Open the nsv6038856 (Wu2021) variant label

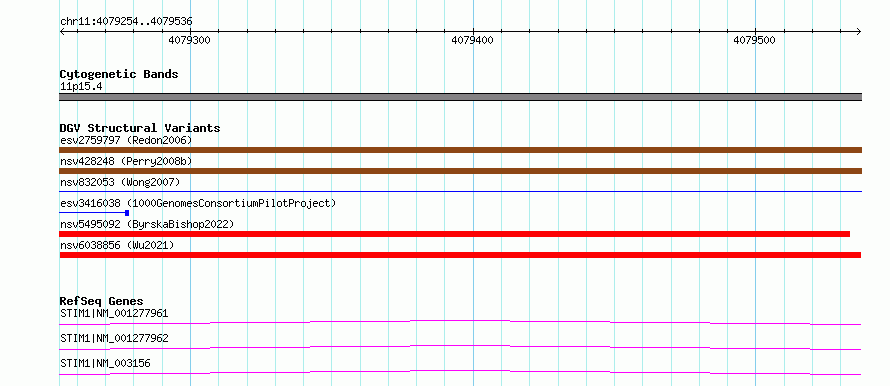(116, 245)
